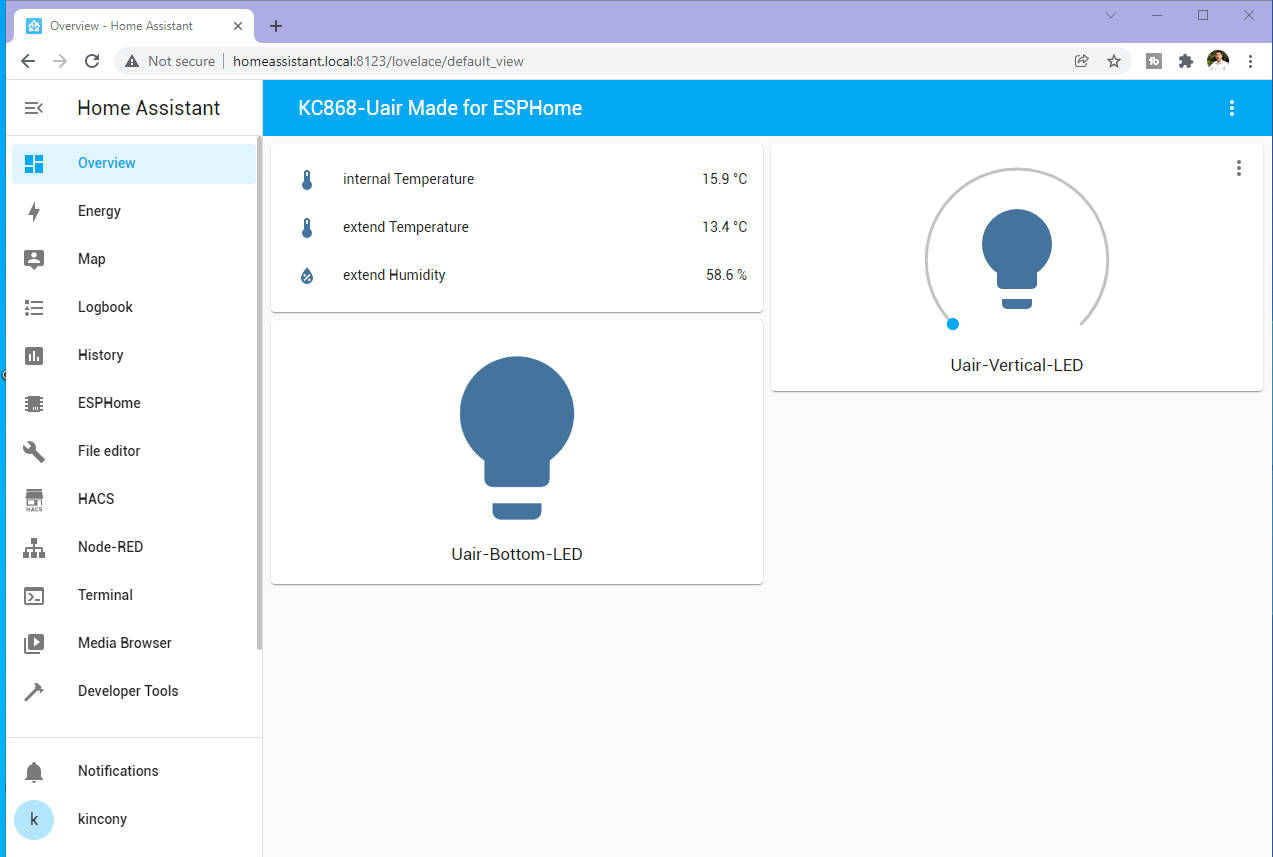1273x857 pixels.
Task: Expand the browser tab search dropdown
Action: pos(1111,15)
